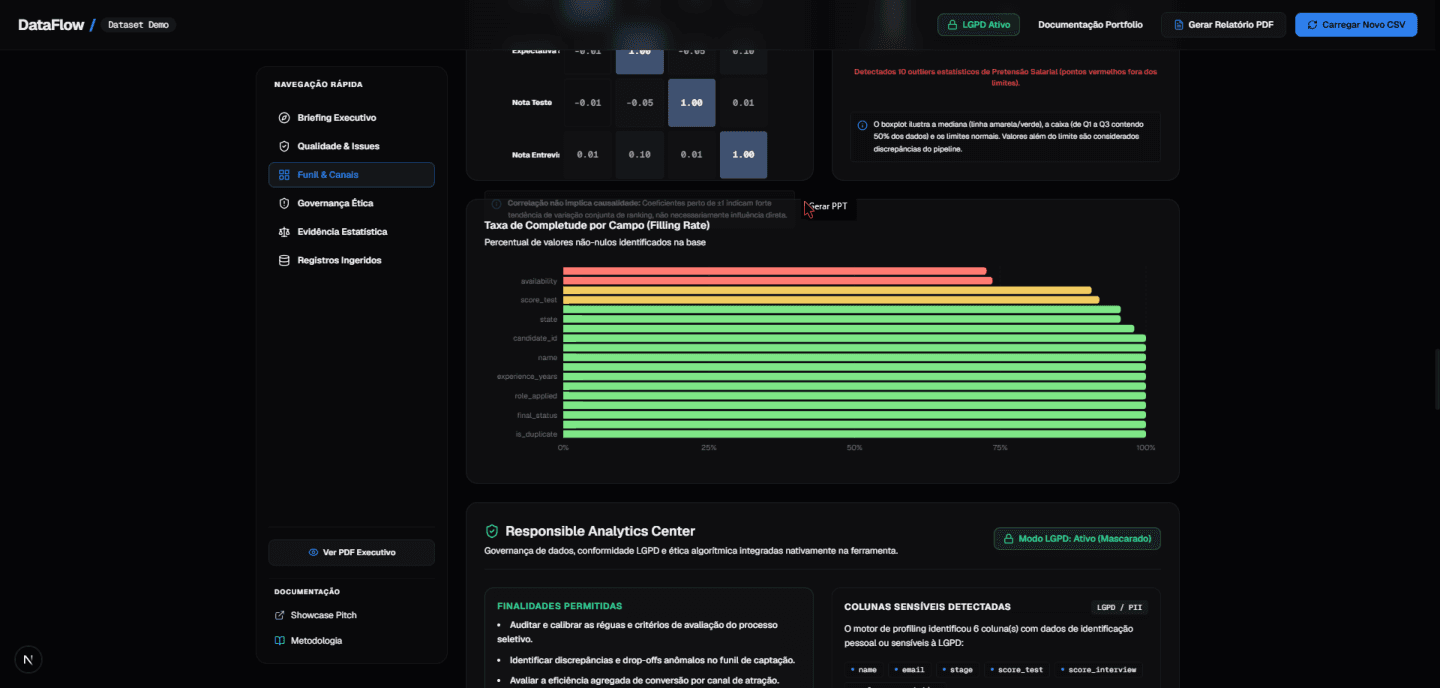Click the eye icon in Ver PDF Executivo
The image size is (1440, 688).
pos(313,552)
